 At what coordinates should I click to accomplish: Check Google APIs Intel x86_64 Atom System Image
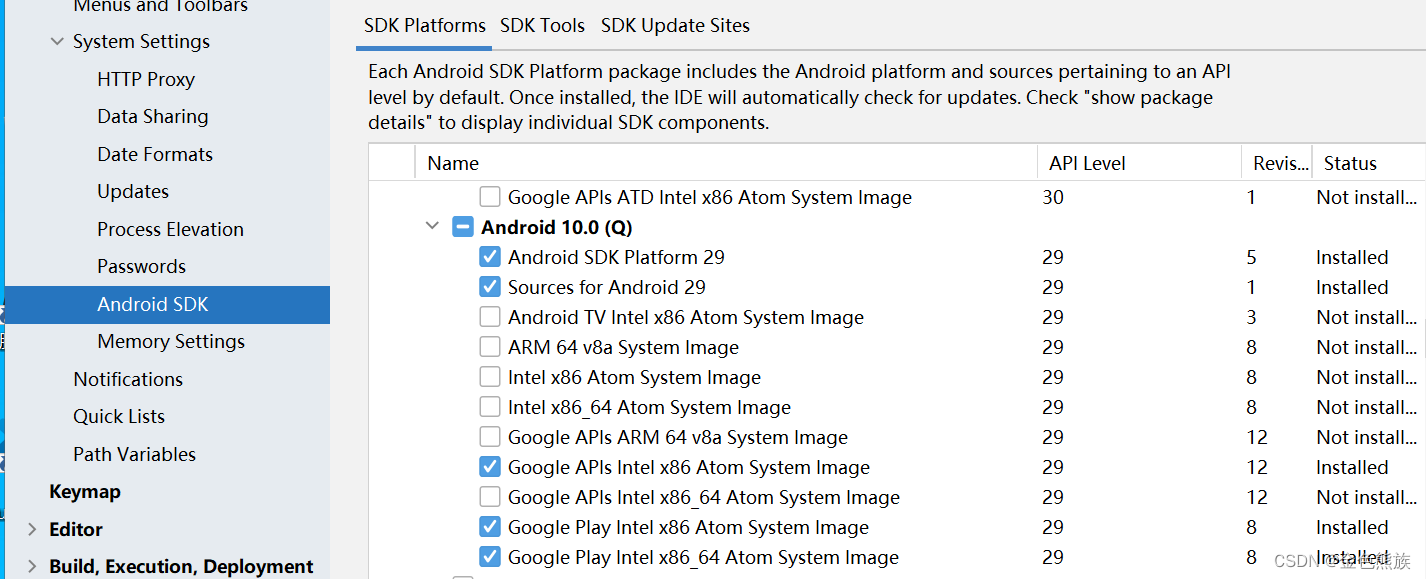point(490,497)
